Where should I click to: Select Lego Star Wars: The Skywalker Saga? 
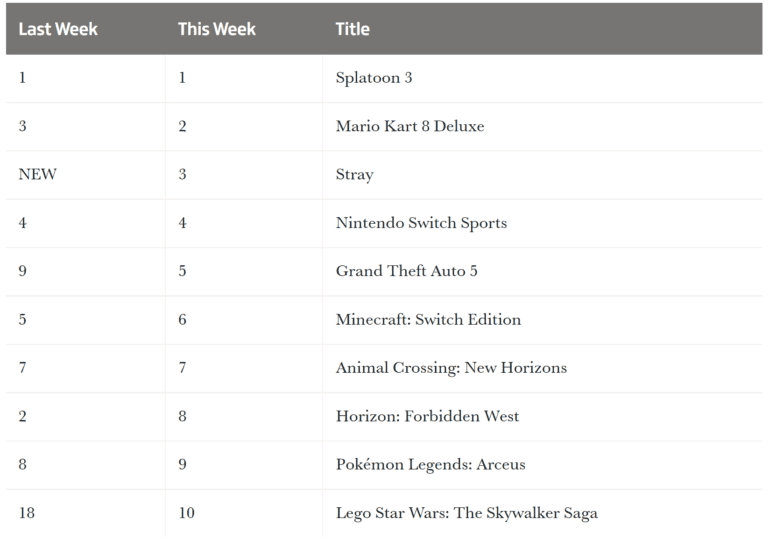click(466, 514)
